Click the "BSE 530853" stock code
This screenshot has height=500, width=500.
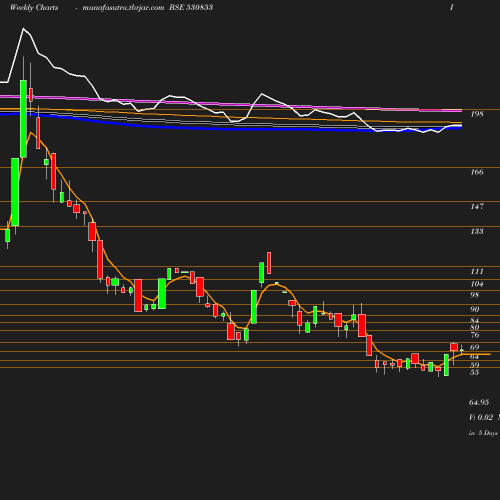(191, 7)
